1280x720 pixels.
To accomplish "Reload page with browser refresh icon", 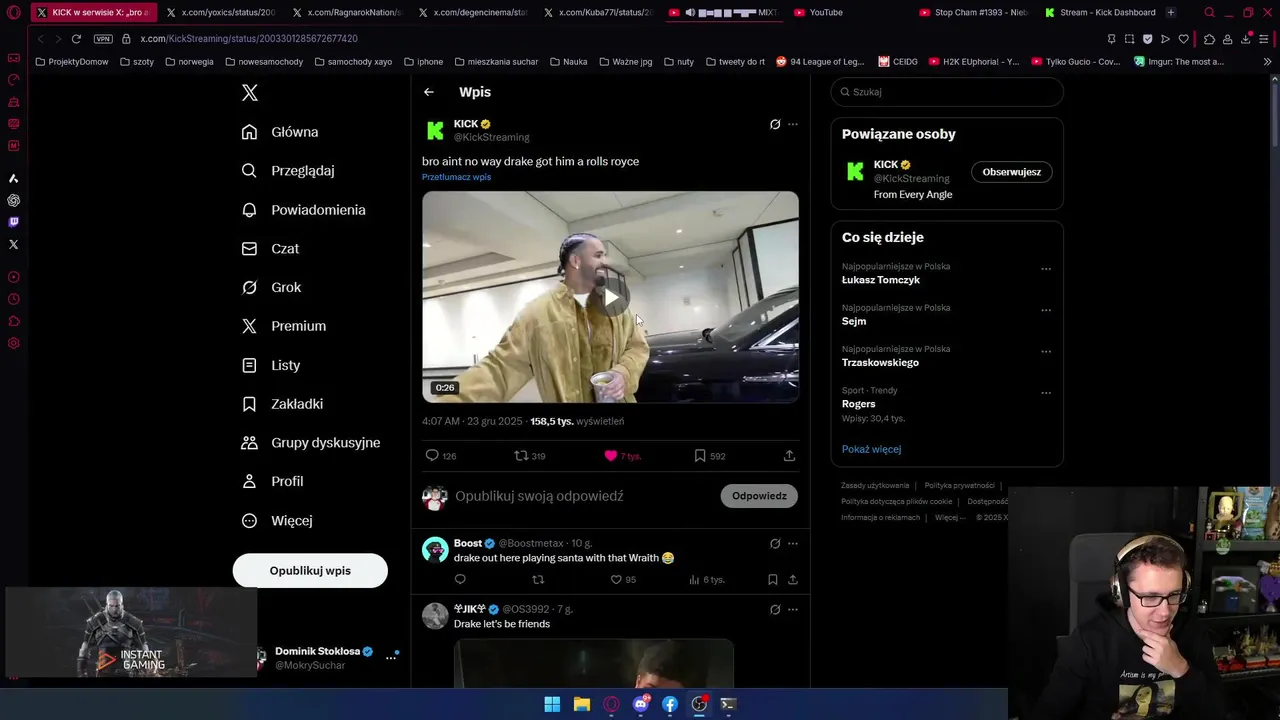I will [76, 38].
